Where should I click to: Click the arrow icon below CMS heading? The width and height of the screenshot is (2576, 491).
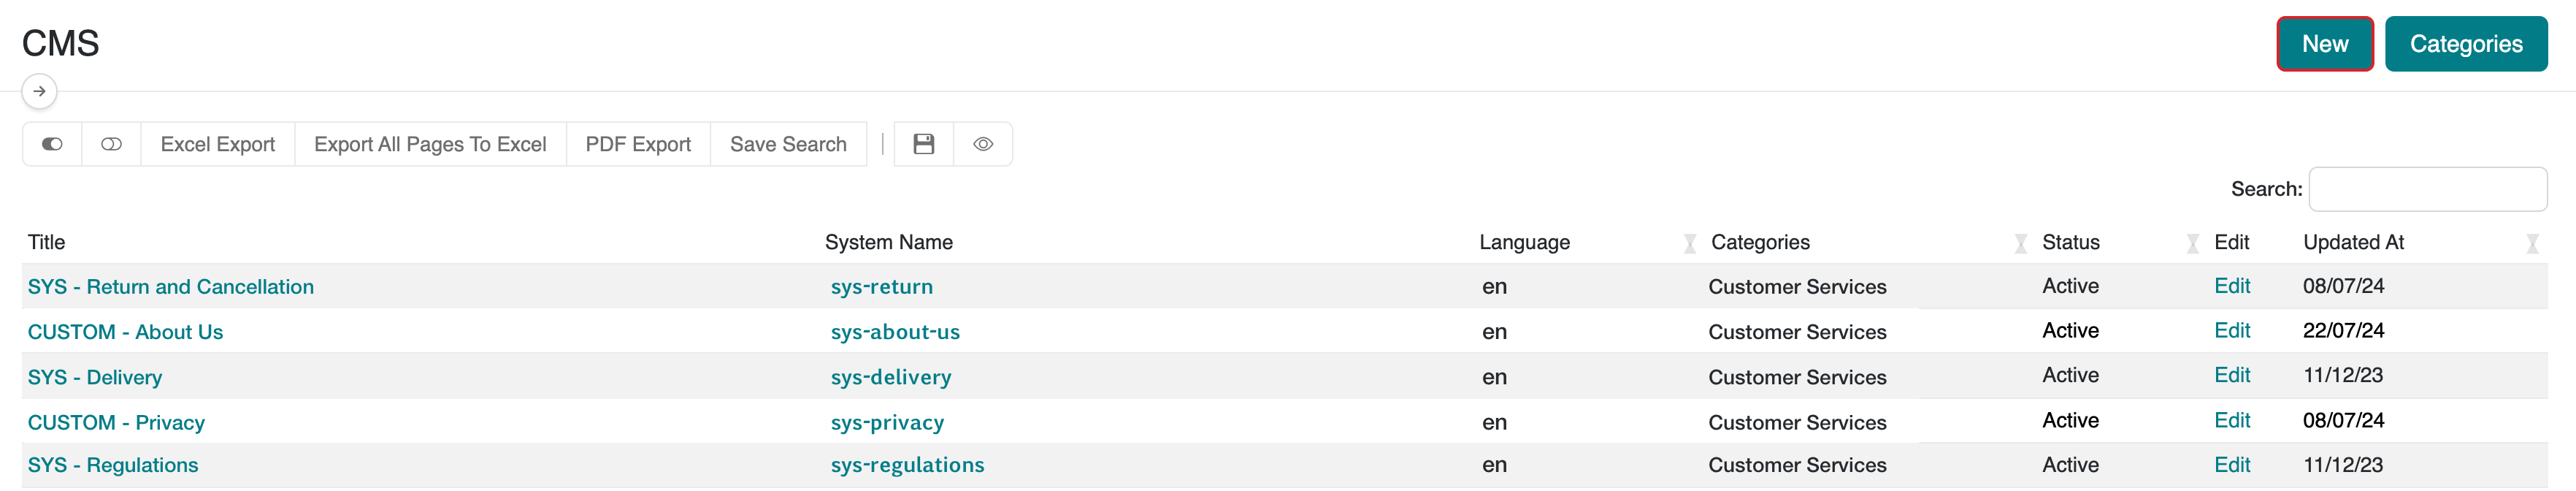pyautogui.click(x=39, y=91)
